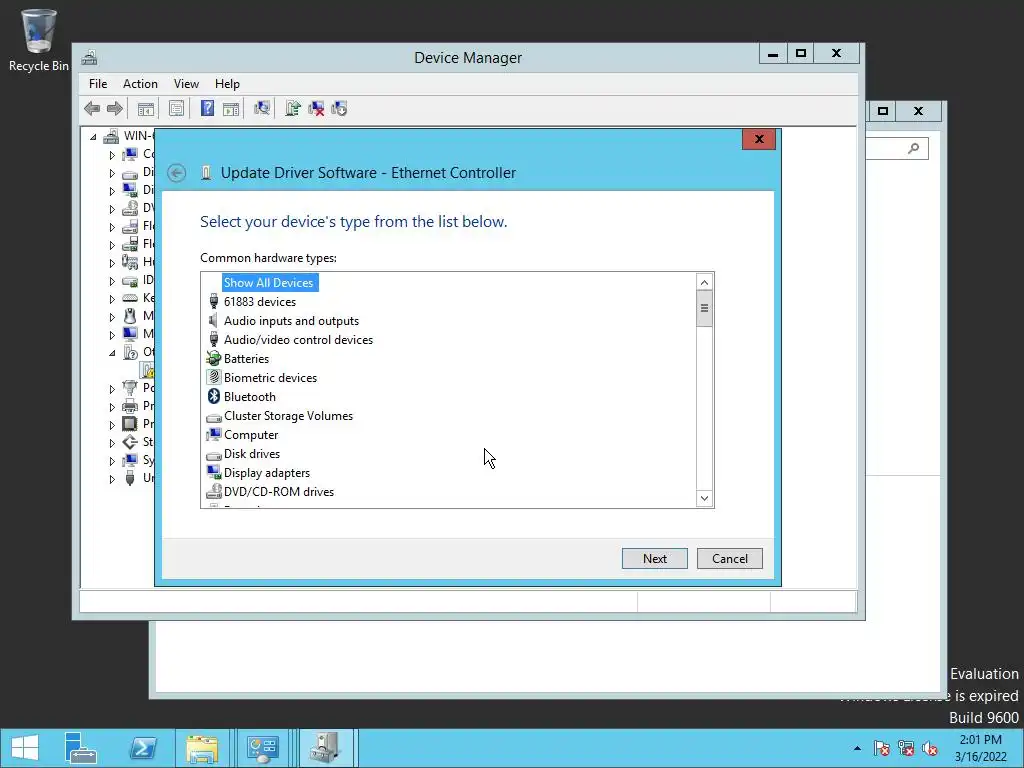Screen dimensions: 1024x768
Task: Select 'Disk drives' in hardware types list
Action: coord(251,454)
